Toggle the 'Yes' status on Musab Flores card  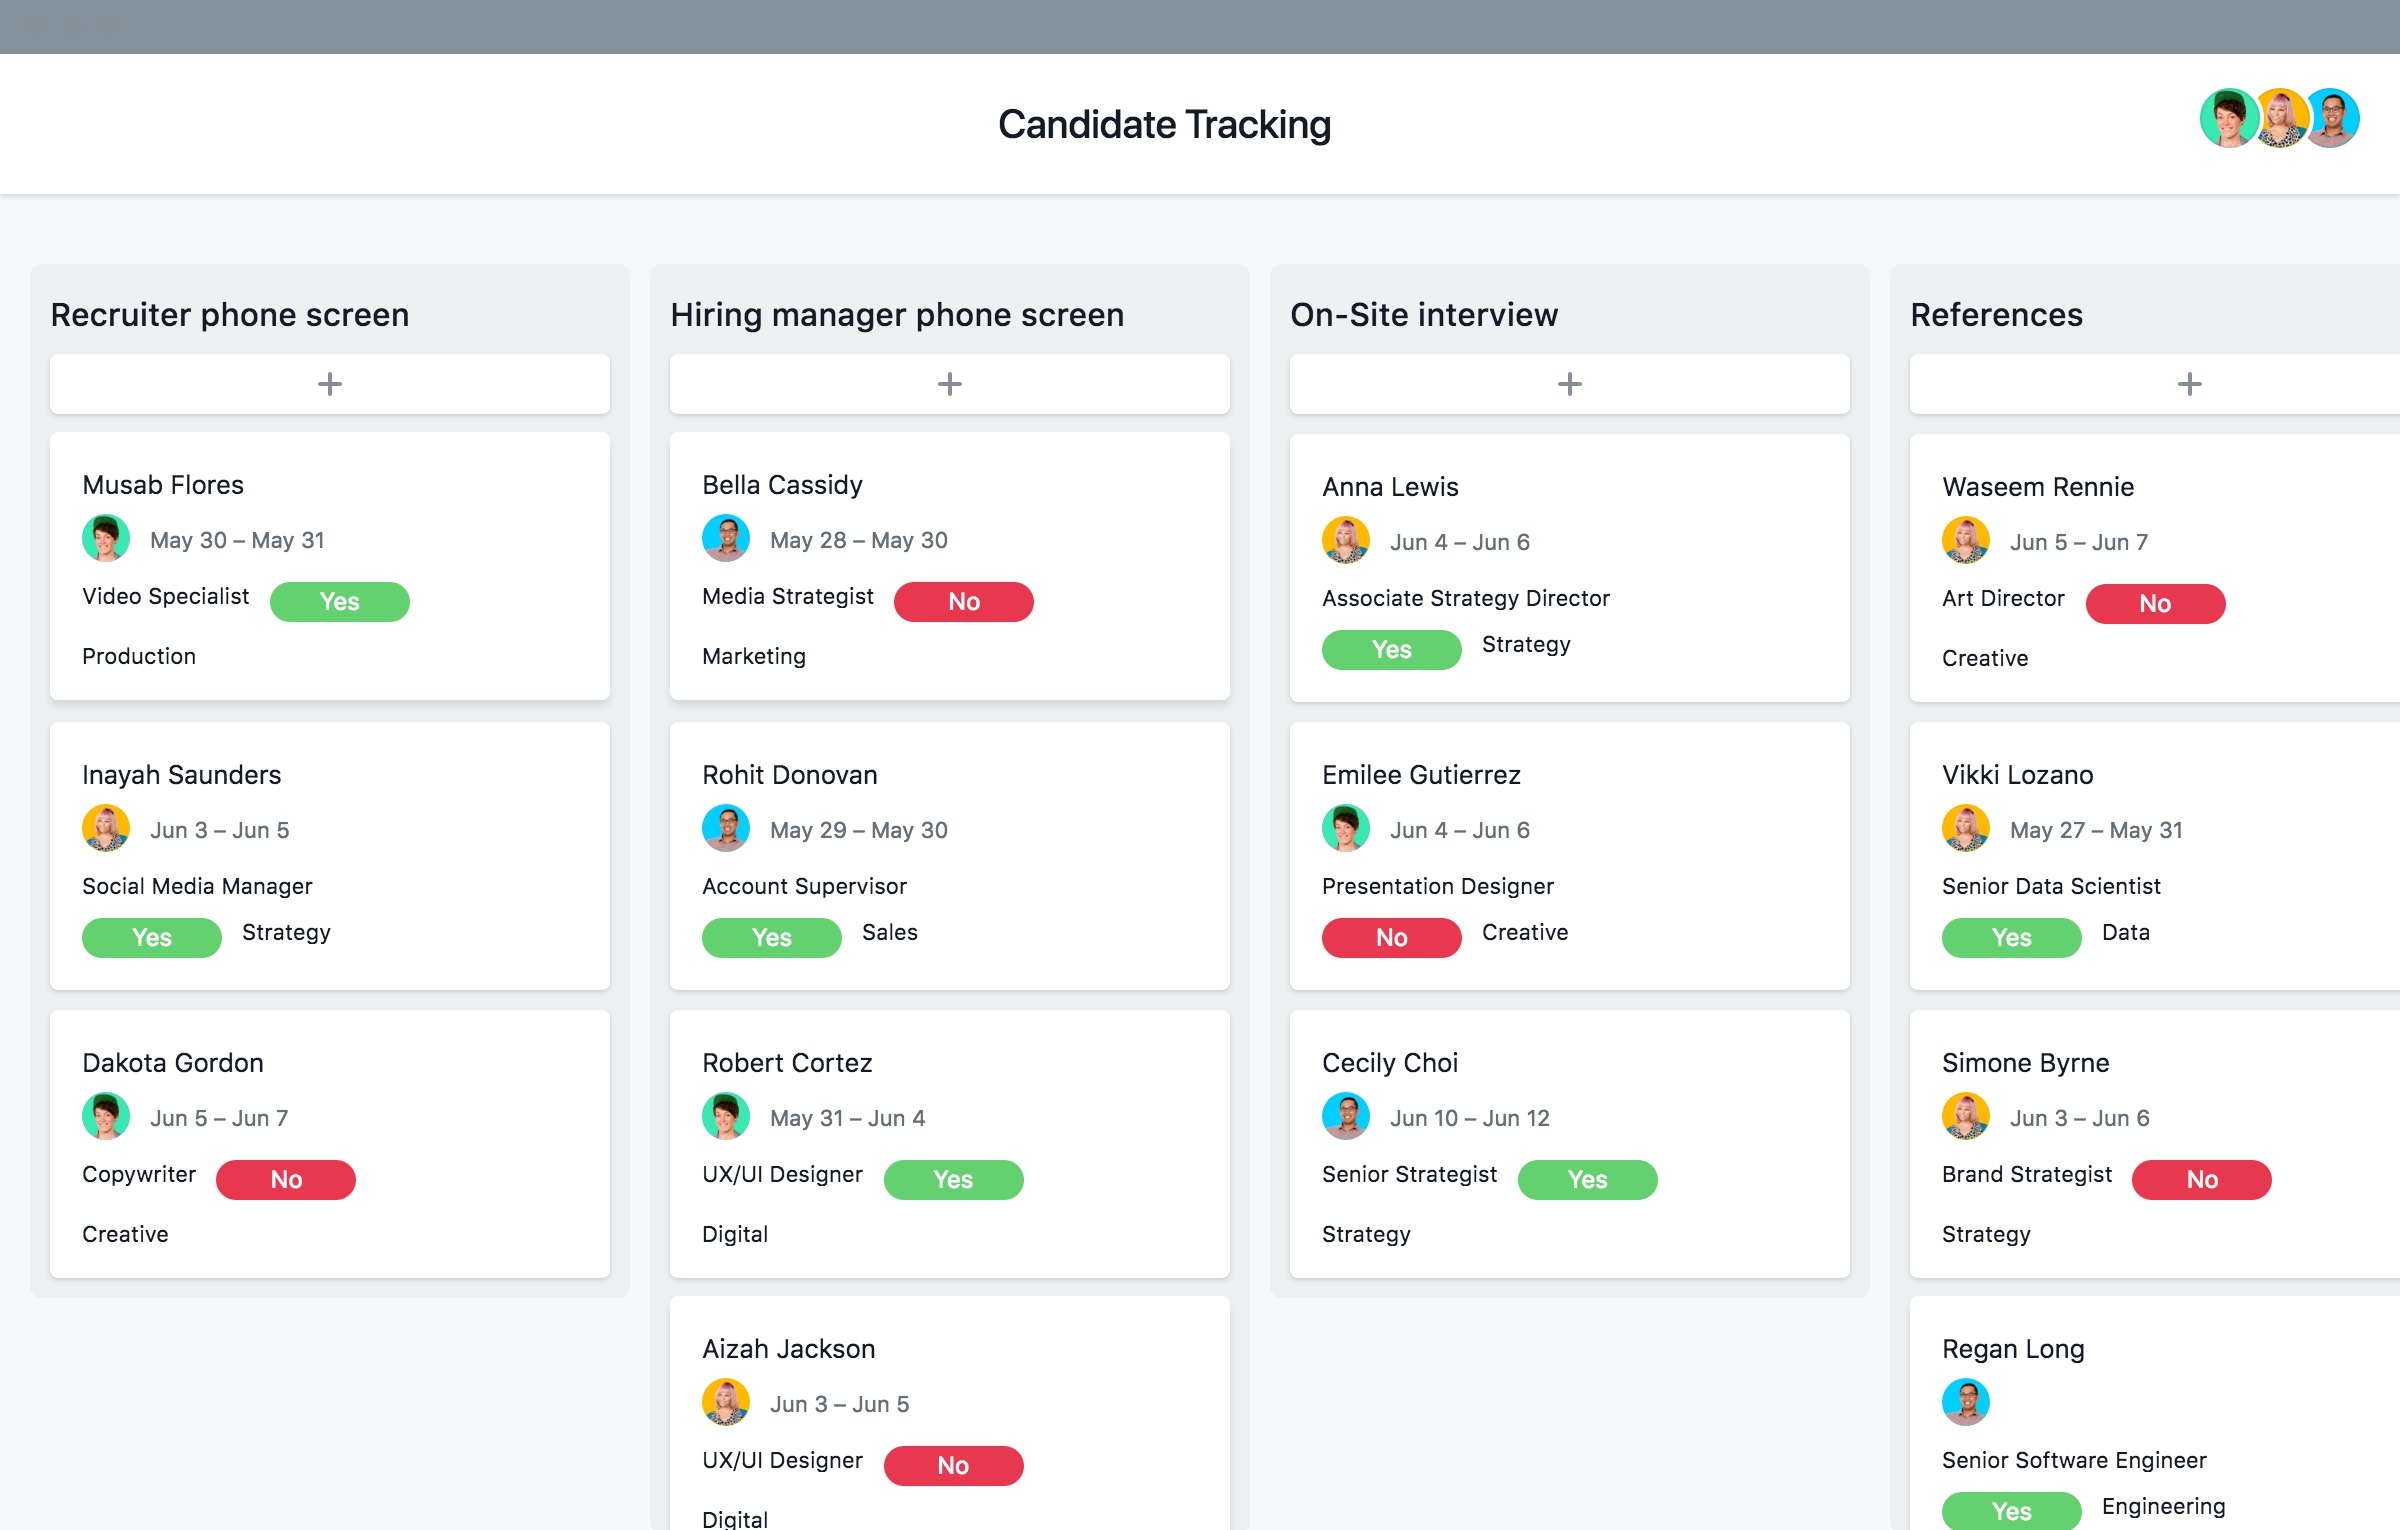click(338, 602)
